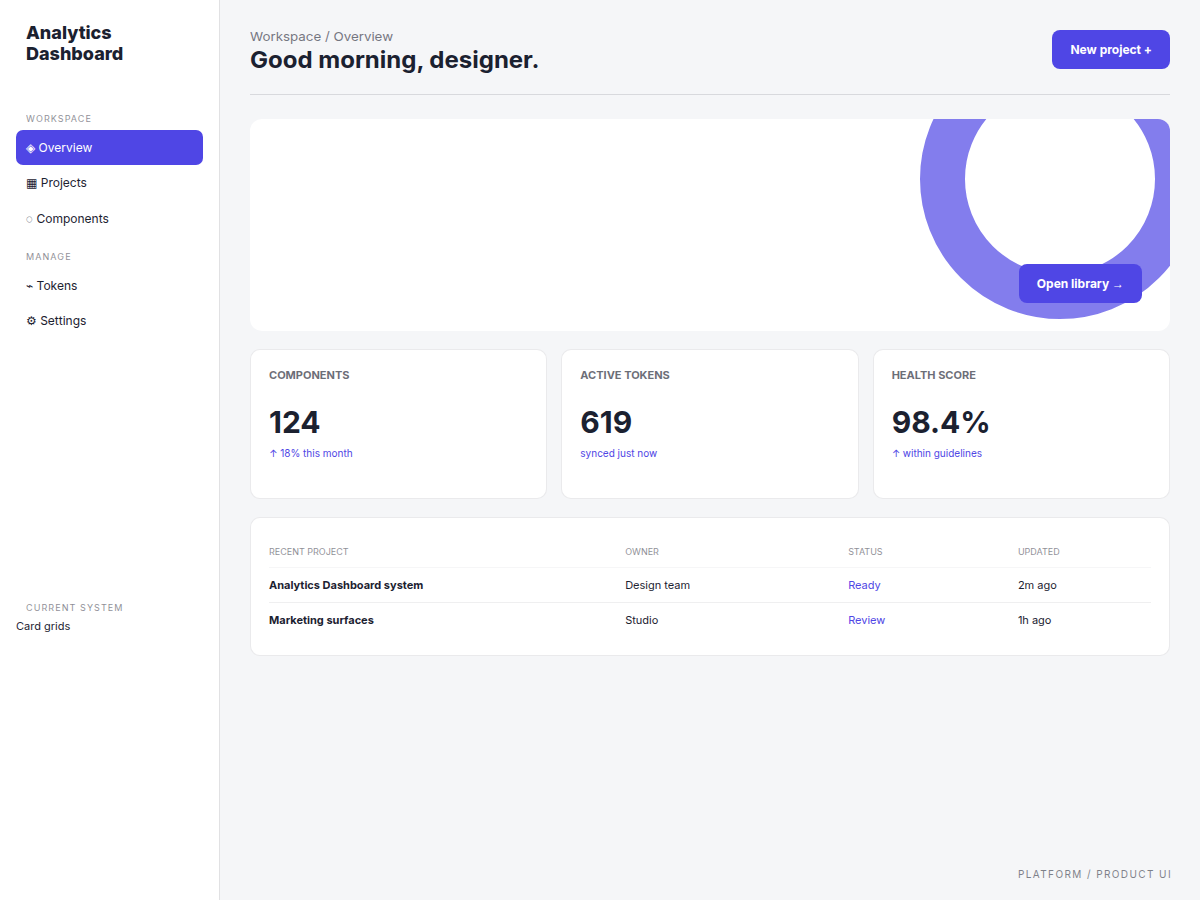Open the Components sidebar section
Viewport: 1200px width, 900px height.
[109, 219]
